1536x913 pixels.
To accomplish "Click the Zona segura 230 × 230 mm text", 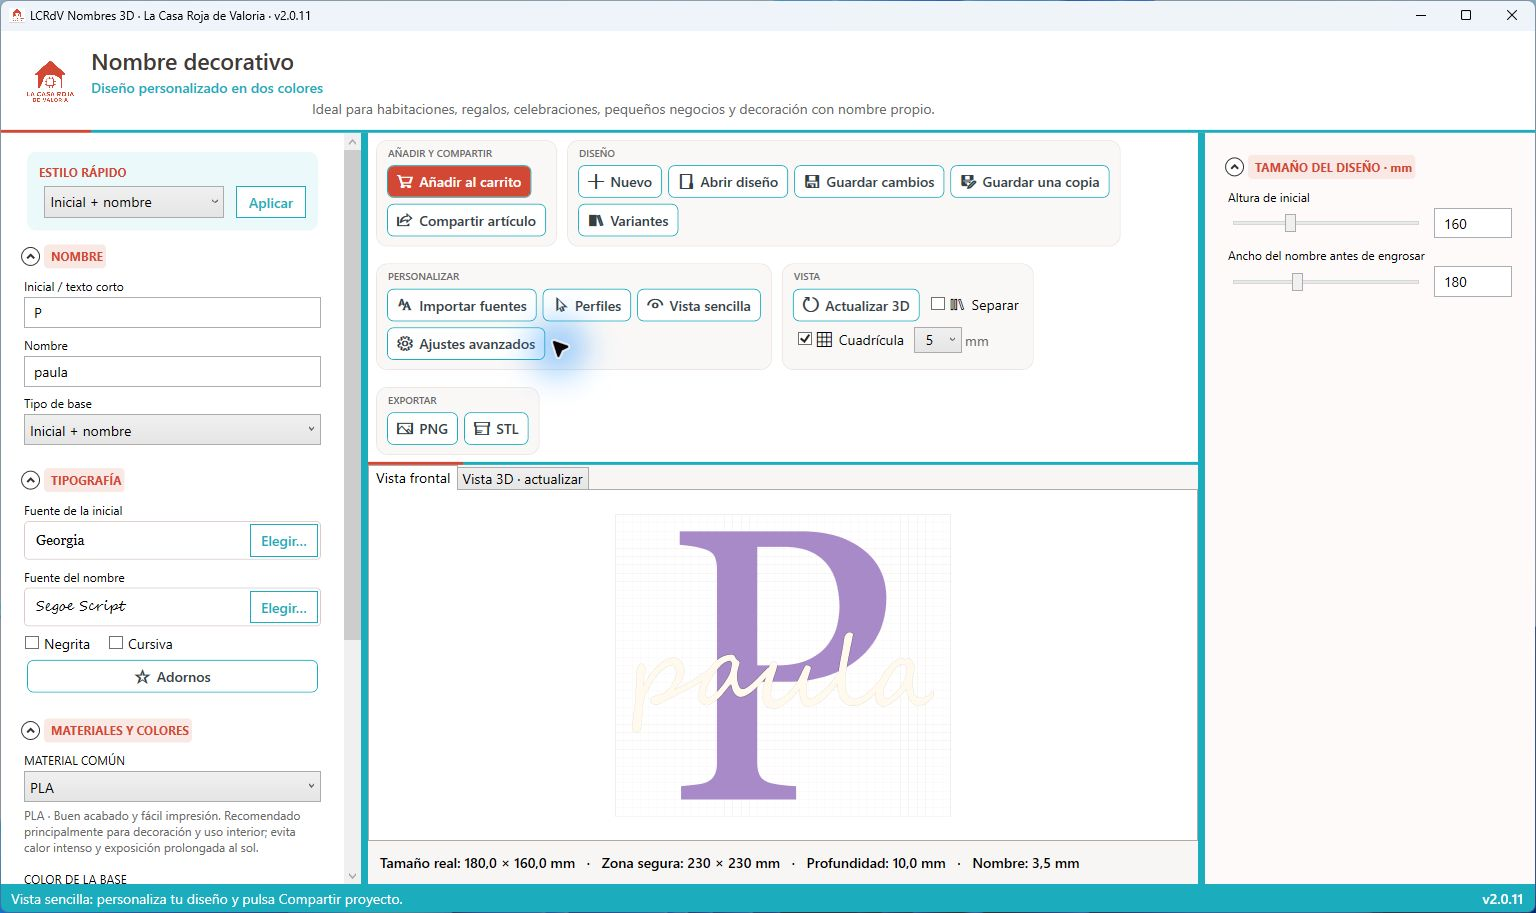I will [x=690, y=863].
